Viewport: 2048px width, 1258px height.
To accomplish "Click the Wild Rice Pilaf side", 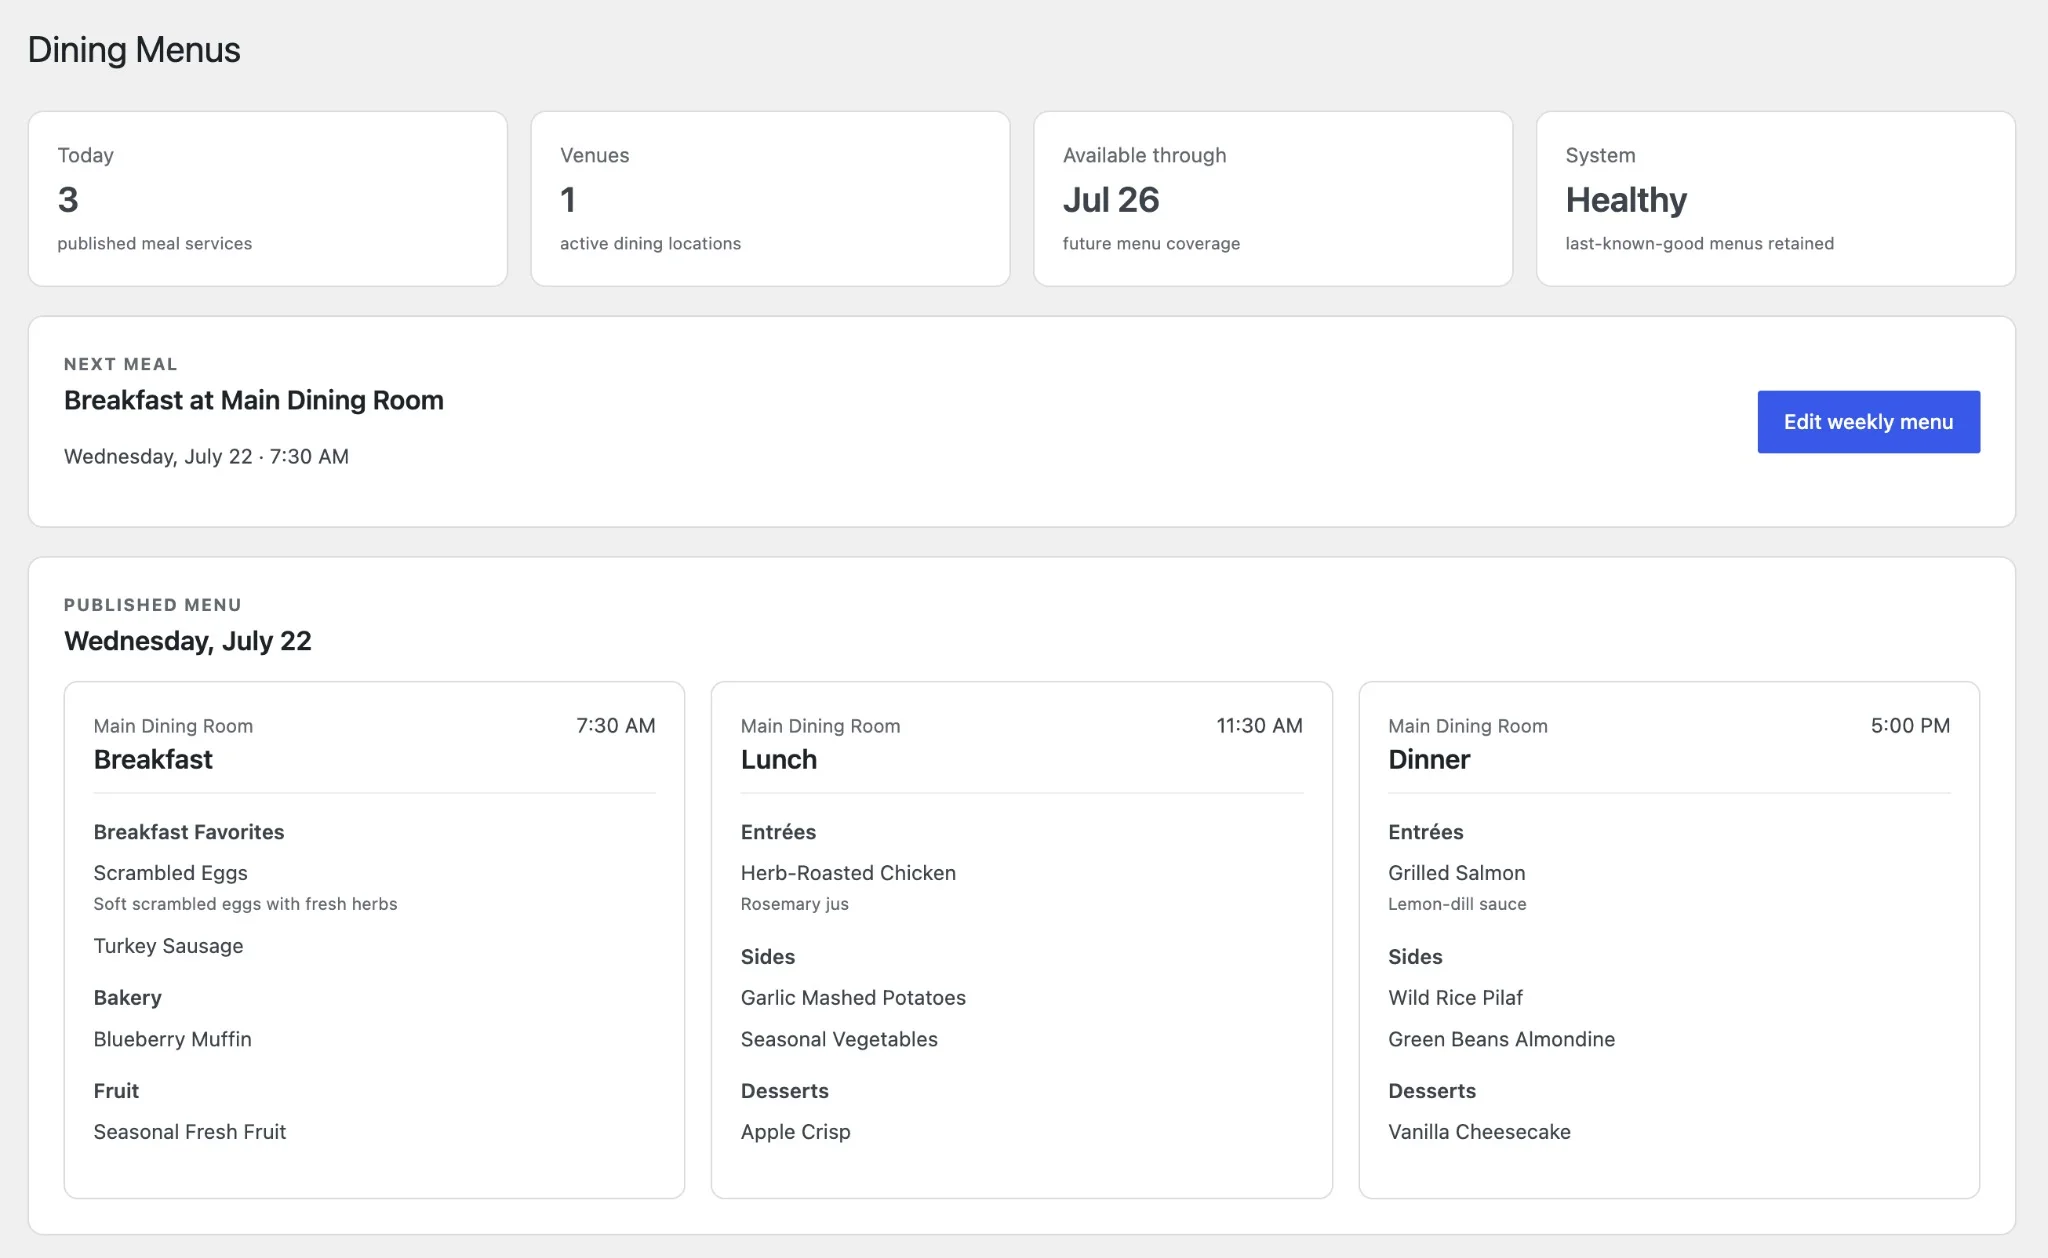I will (1456, 998).
